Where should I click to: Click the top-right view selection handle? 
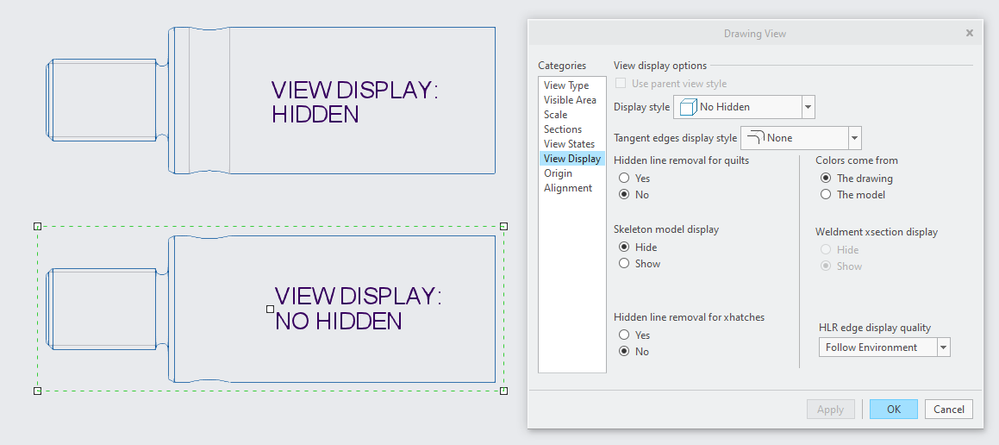504,226
